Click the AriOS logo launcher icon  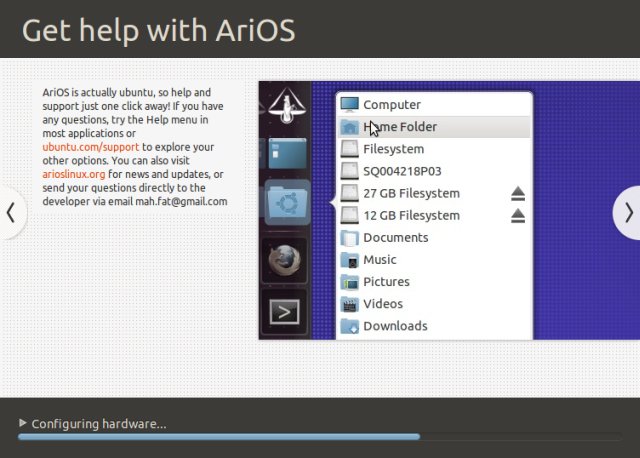tap(287, 106)
